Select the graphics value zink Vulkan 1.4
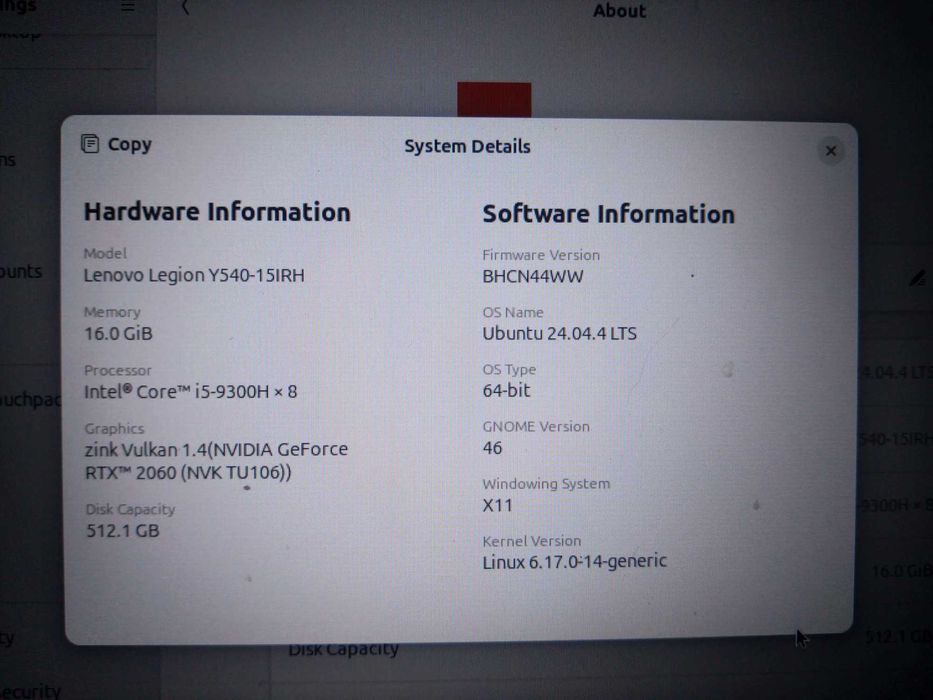This screenshot has height=700, width=933. coord(216,461)
